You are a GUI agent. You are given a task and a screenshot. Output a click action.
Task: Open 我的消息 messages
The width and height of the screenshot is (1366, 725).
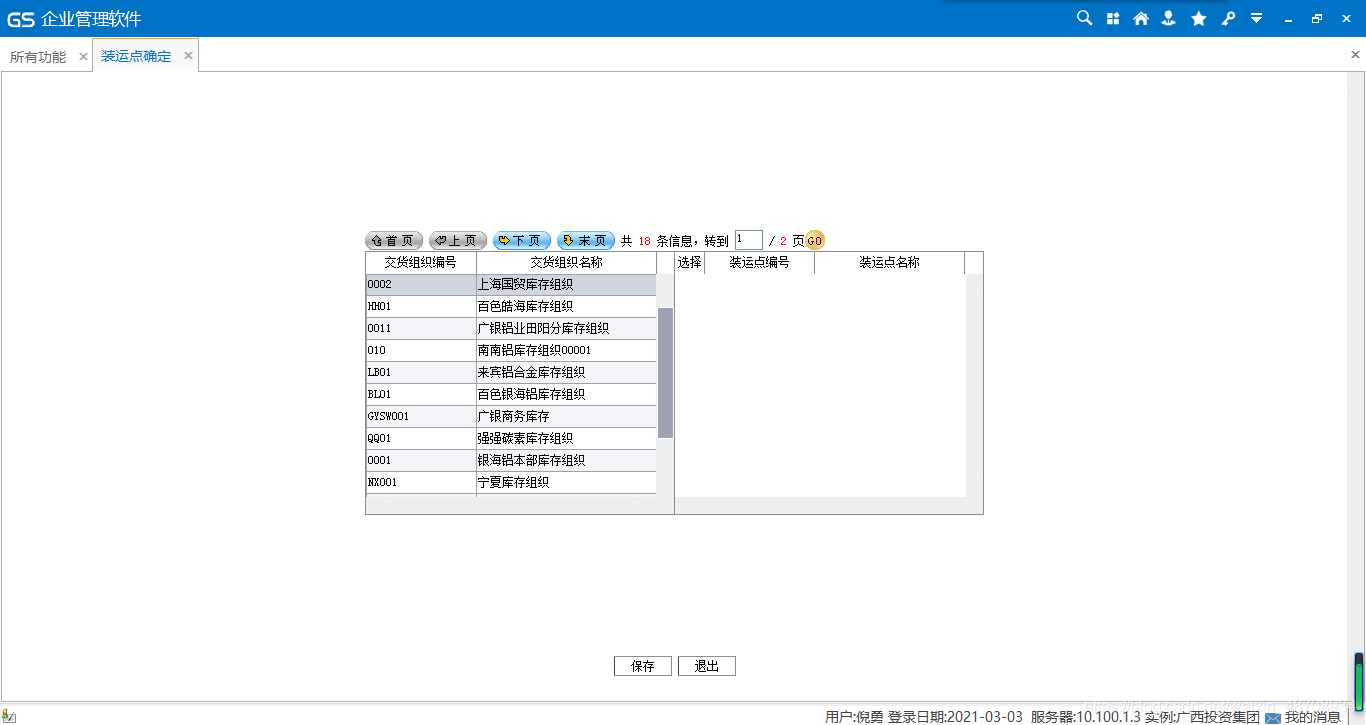click(x=1312, y=717)
